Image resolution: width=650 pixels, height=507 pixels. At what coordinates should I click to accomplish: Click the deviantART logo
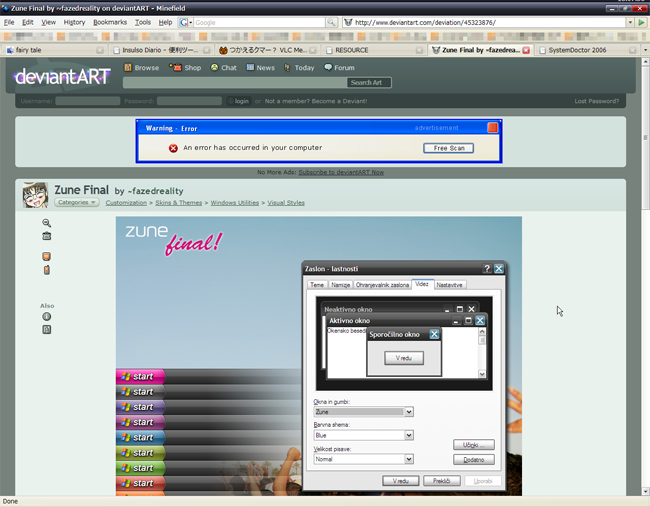(x=63, y=77)
